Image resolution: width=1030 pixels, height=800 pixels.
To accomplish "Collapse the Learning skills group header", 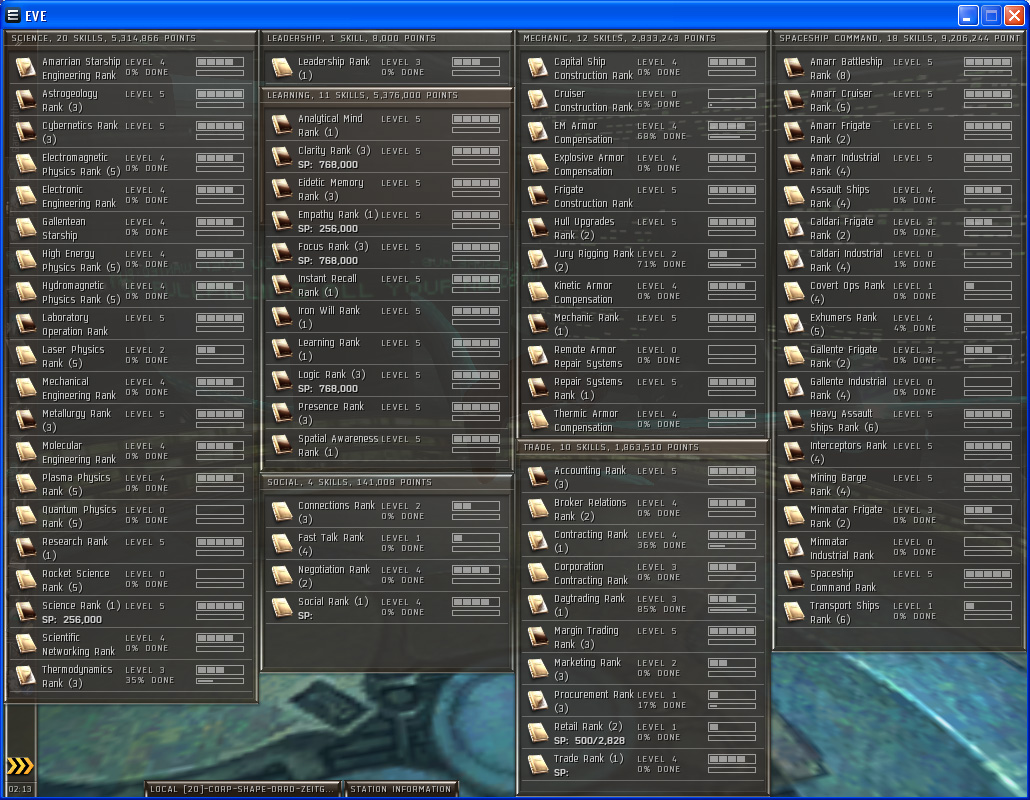I will point(387,95).
